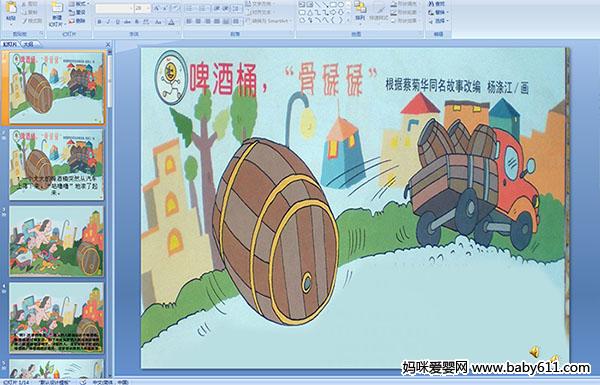
Task: Click the Find button in editing group
Action: 438,4
